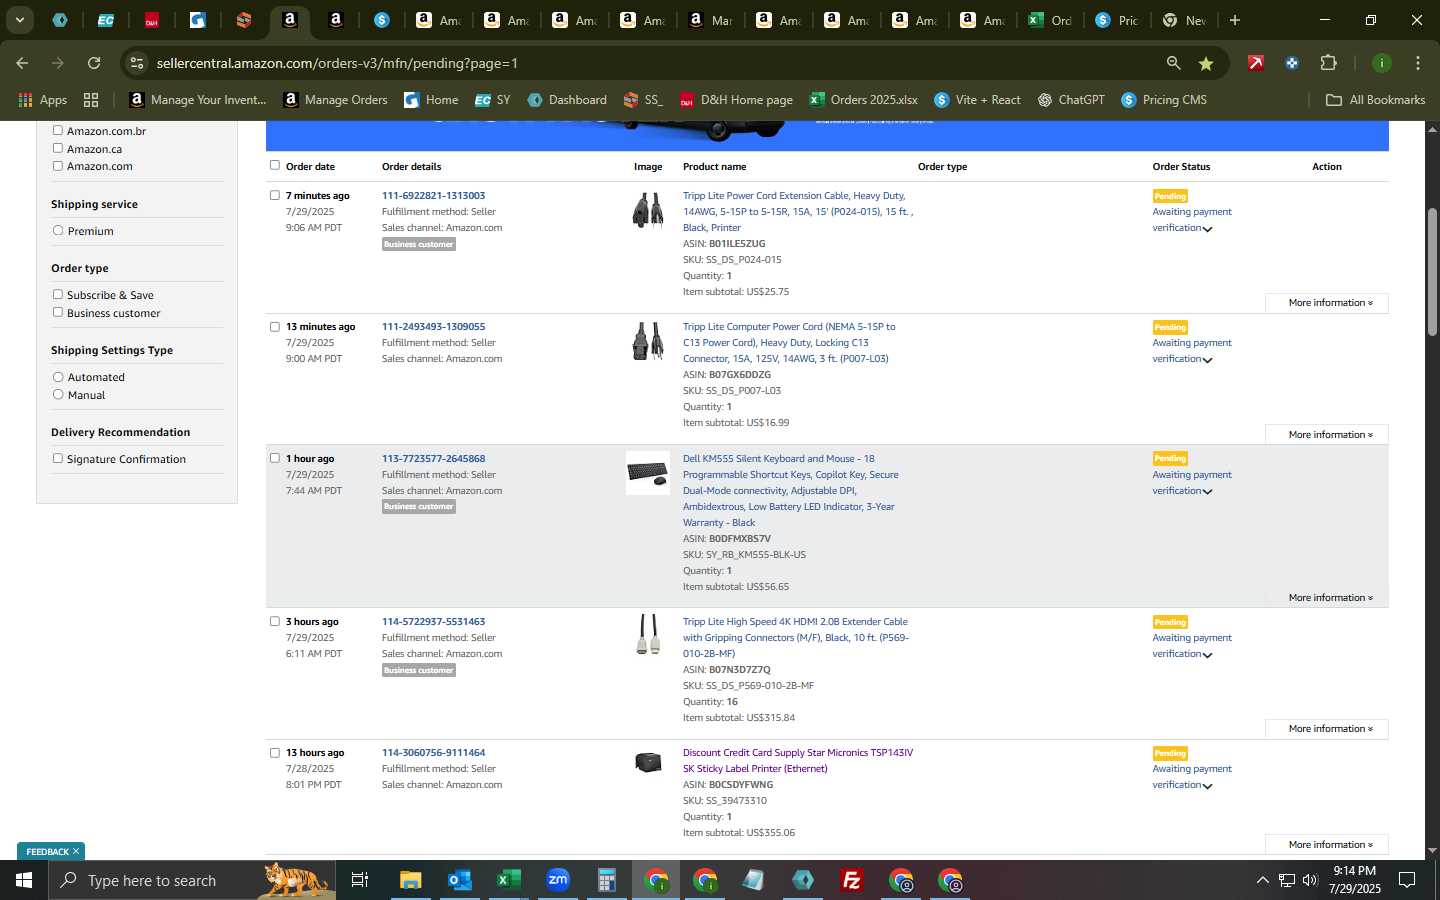
Task: Open the zoom magnifier icon in address bar
Action: click(1173, 63)
